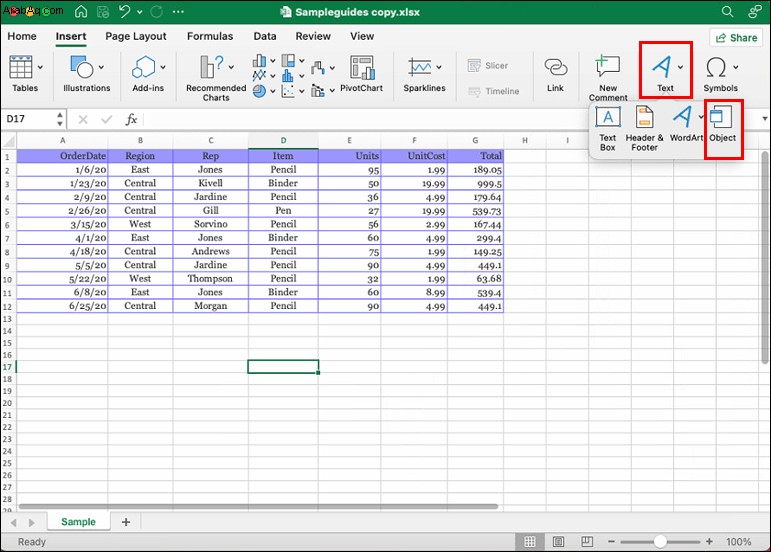771x552 pixels.
Task: Confirm the formula bar entry (checkmark)
Action: pos(107,119)
